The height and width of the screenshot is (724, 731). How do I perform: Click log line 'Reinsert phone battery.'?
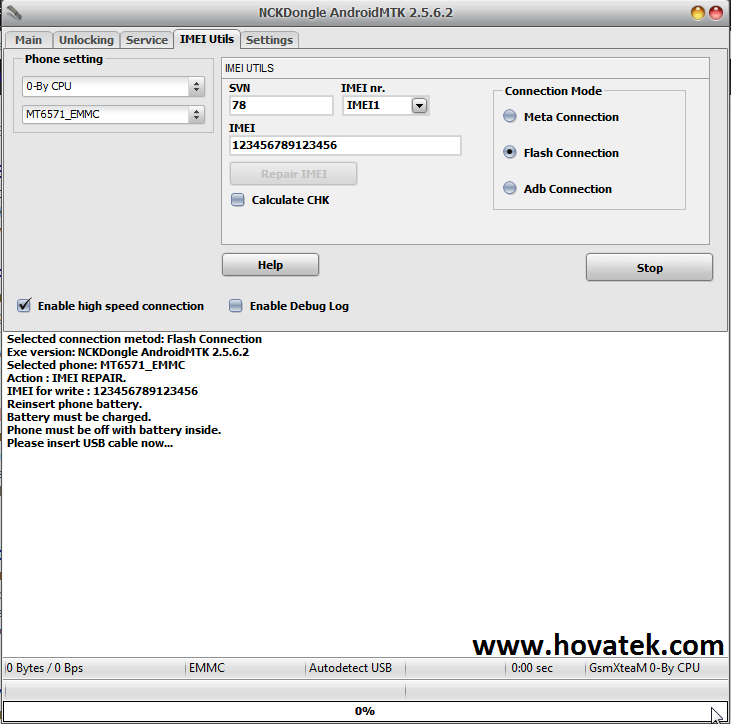(75, 404)
